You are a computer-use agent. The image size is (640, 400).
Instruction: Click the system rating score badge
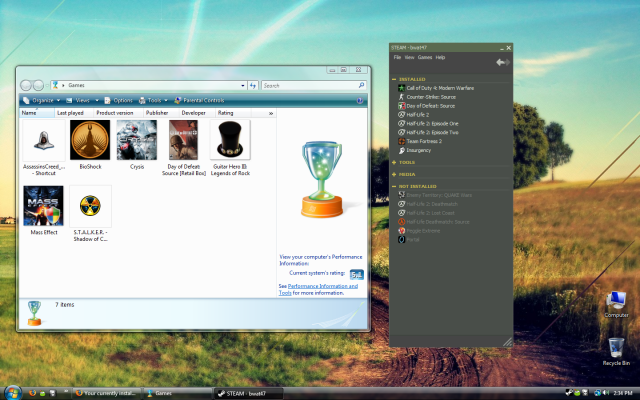(x=357, y=274)
